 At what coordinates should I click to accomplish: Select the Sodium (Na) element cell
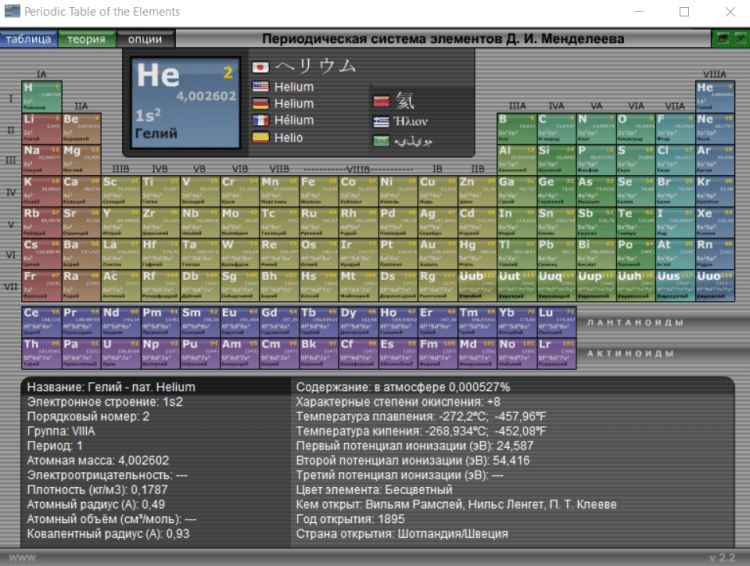42,160
